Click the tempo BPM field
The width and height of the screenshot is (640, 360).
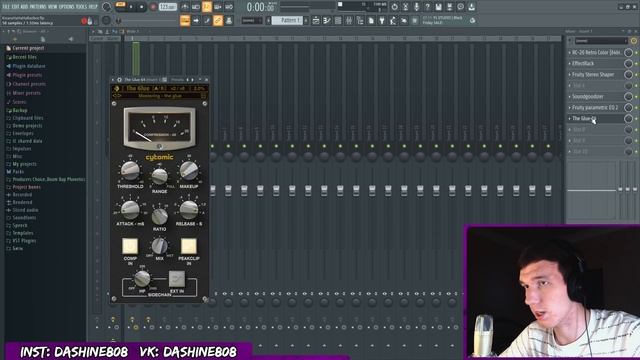click(x=168, y=7)
